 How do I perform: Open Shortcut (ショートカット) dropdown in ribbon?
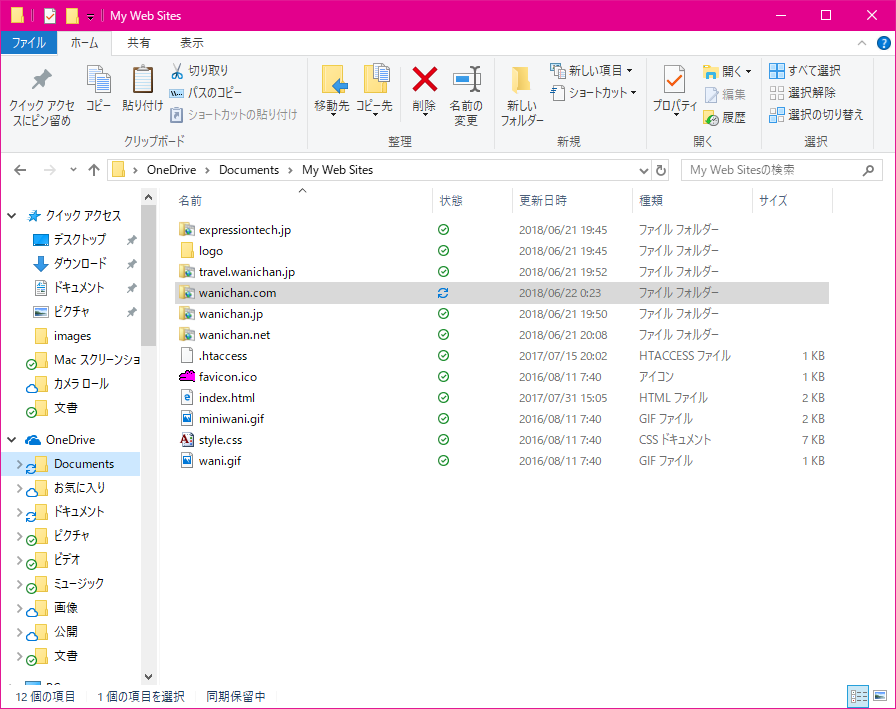[593, 93]
